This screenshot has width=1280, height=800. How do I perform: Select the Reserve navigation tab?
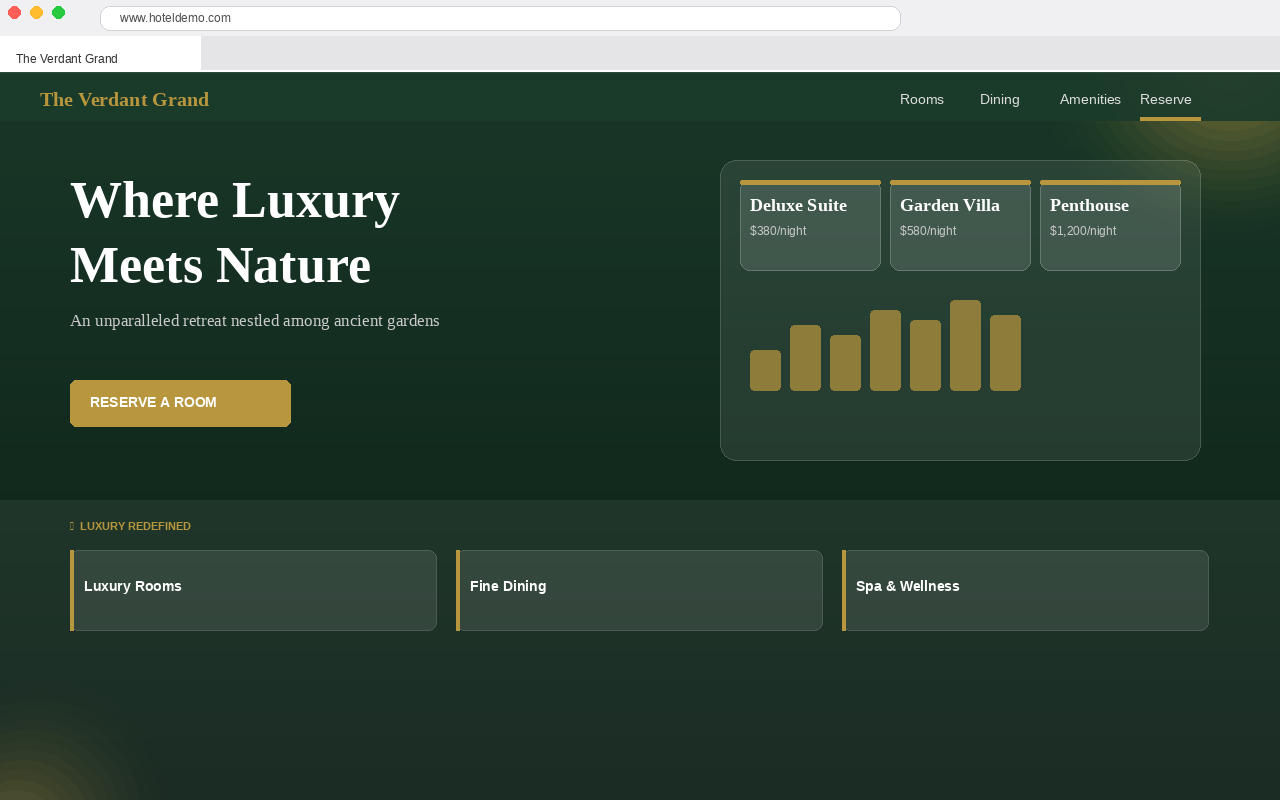[x=1170, y=99]
